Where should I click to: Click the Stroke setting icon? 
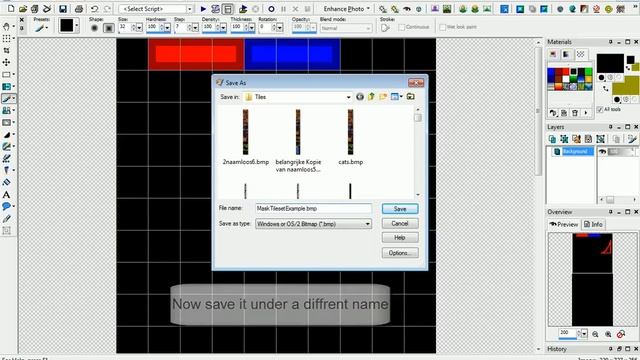pyautogui.click(x=385, y=27)
